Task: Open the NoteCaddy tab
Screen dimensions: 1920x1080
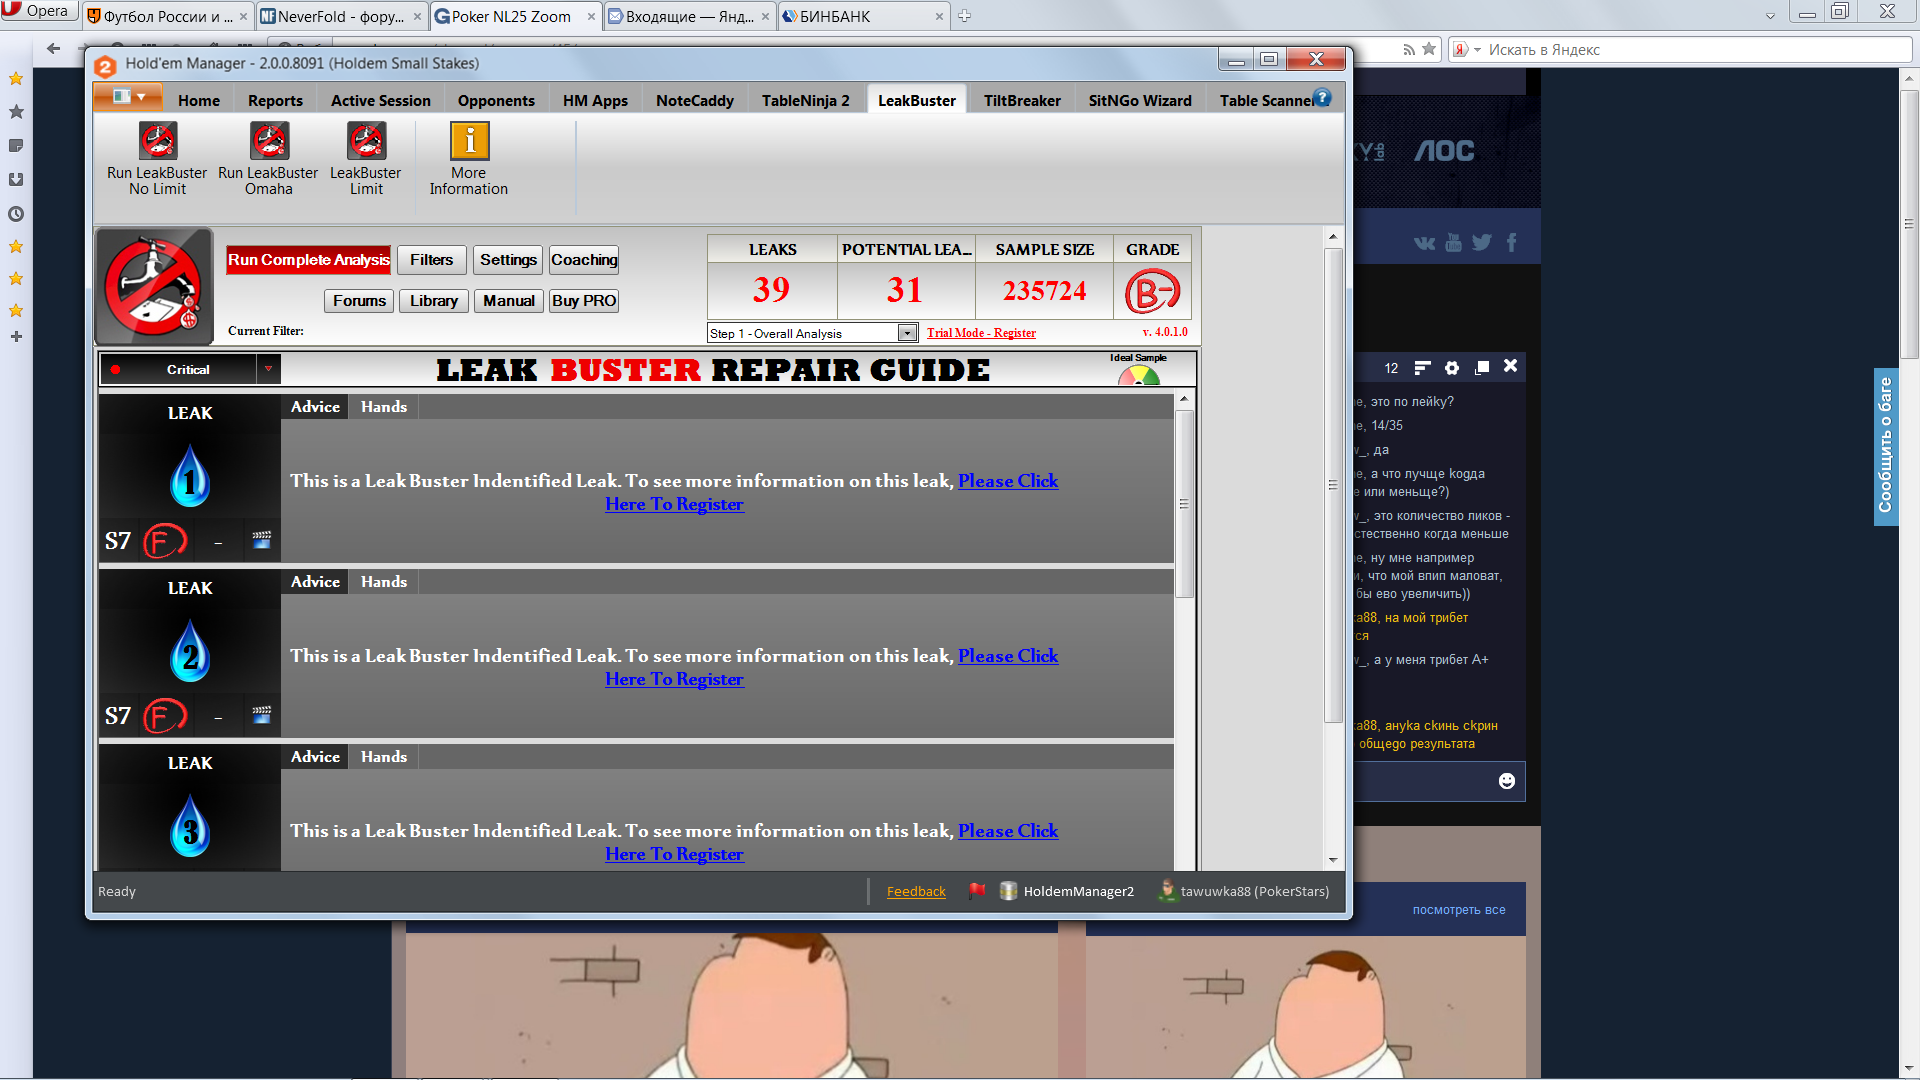Action: tap(694, 100)
